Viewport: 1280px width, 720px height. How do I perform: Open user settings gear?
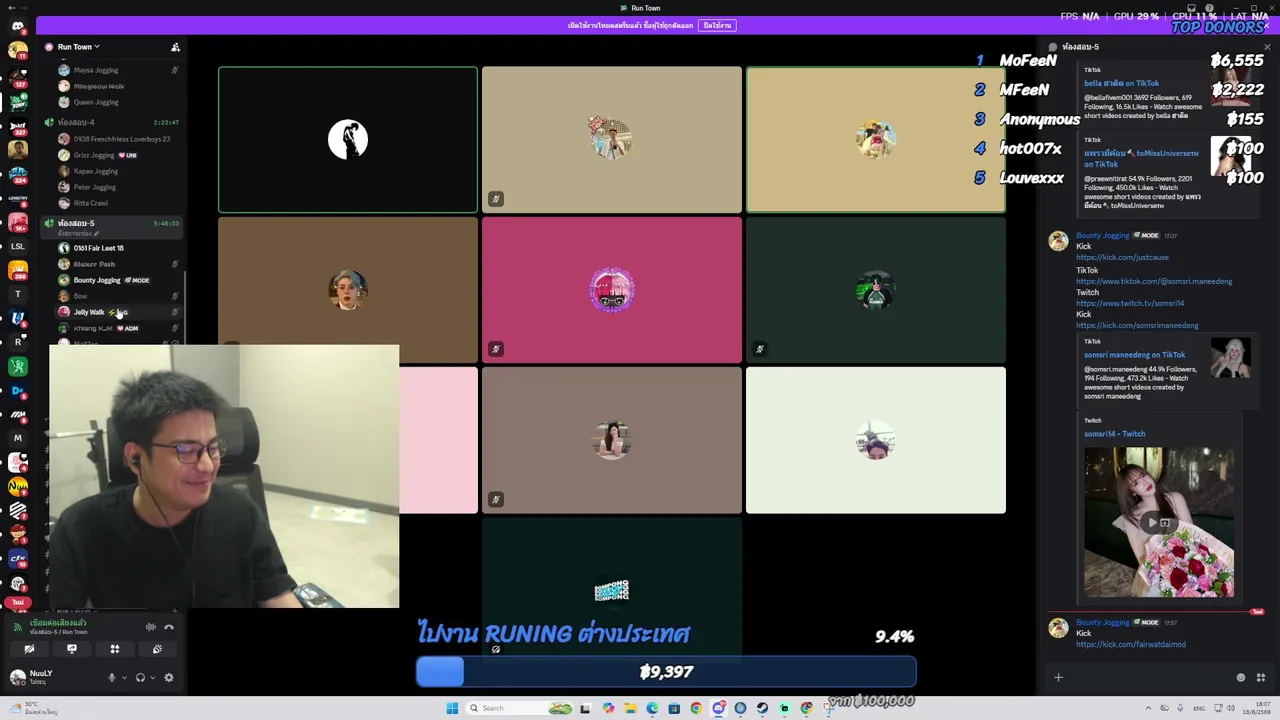tap(169, 677)
